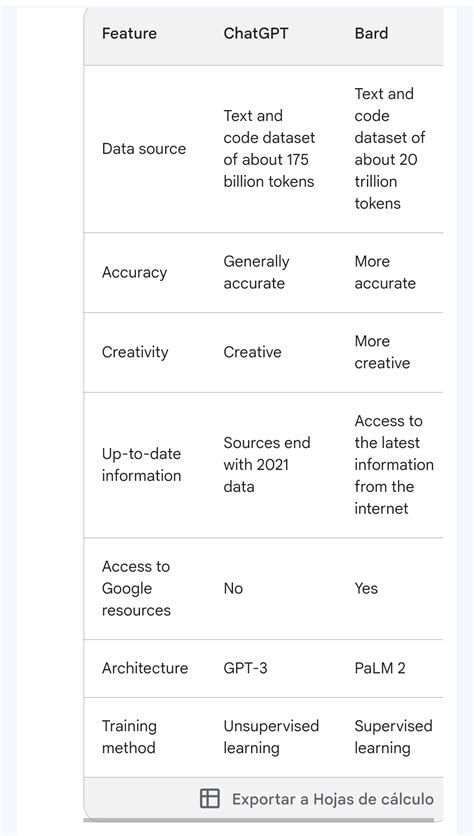Select the 'Bard' column header
This screenshot has width=474, height=836.
point(371,34)
